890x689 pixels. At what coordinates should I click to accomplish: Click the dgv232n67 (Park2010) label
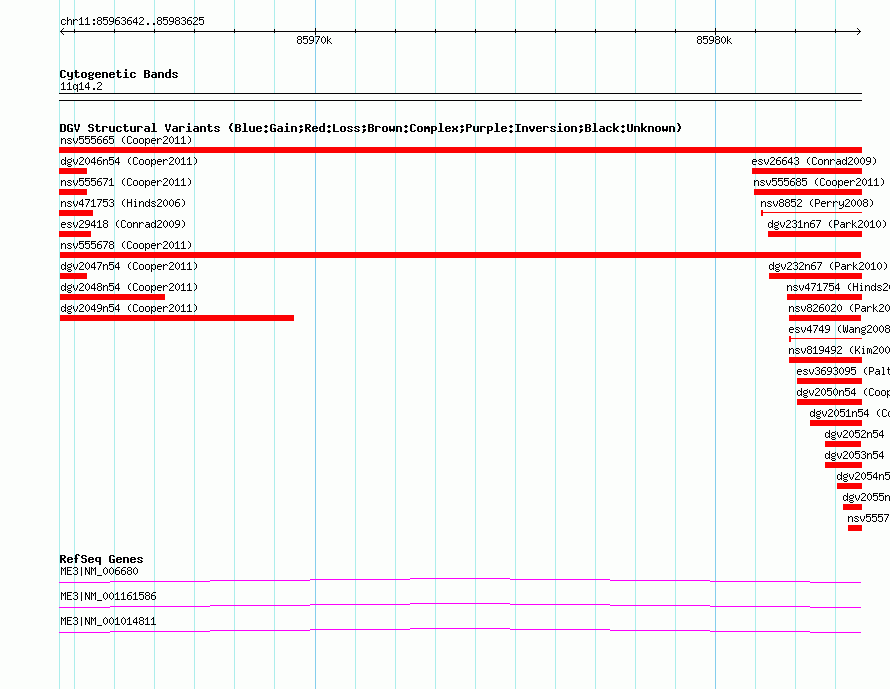point(828,266)
